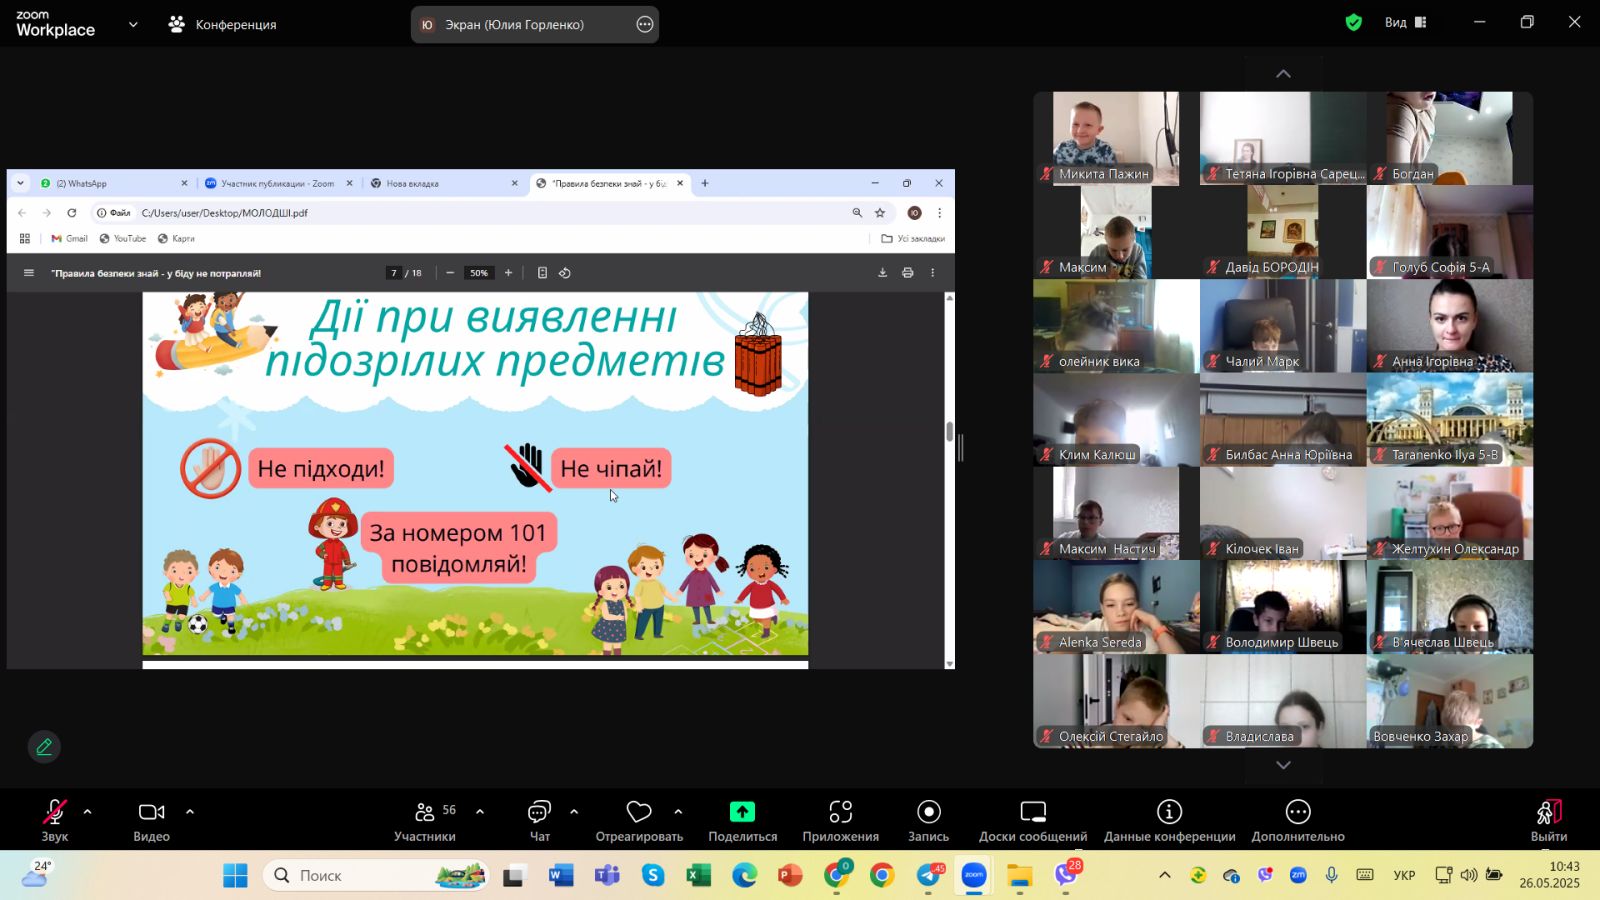Expand video options arrow next to Video
Viewport: 1600px width, 900px height.
coord(190,812)
